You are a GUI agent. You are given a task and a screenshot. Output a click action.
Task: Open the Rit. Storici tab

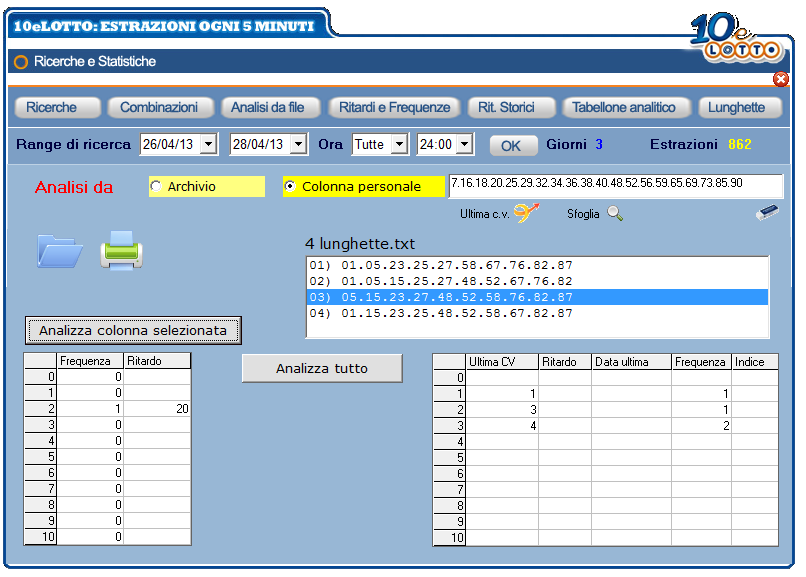511,107
